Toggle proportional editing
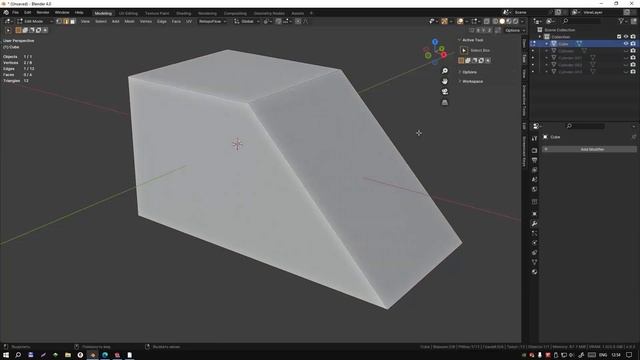 coord(298,21)
